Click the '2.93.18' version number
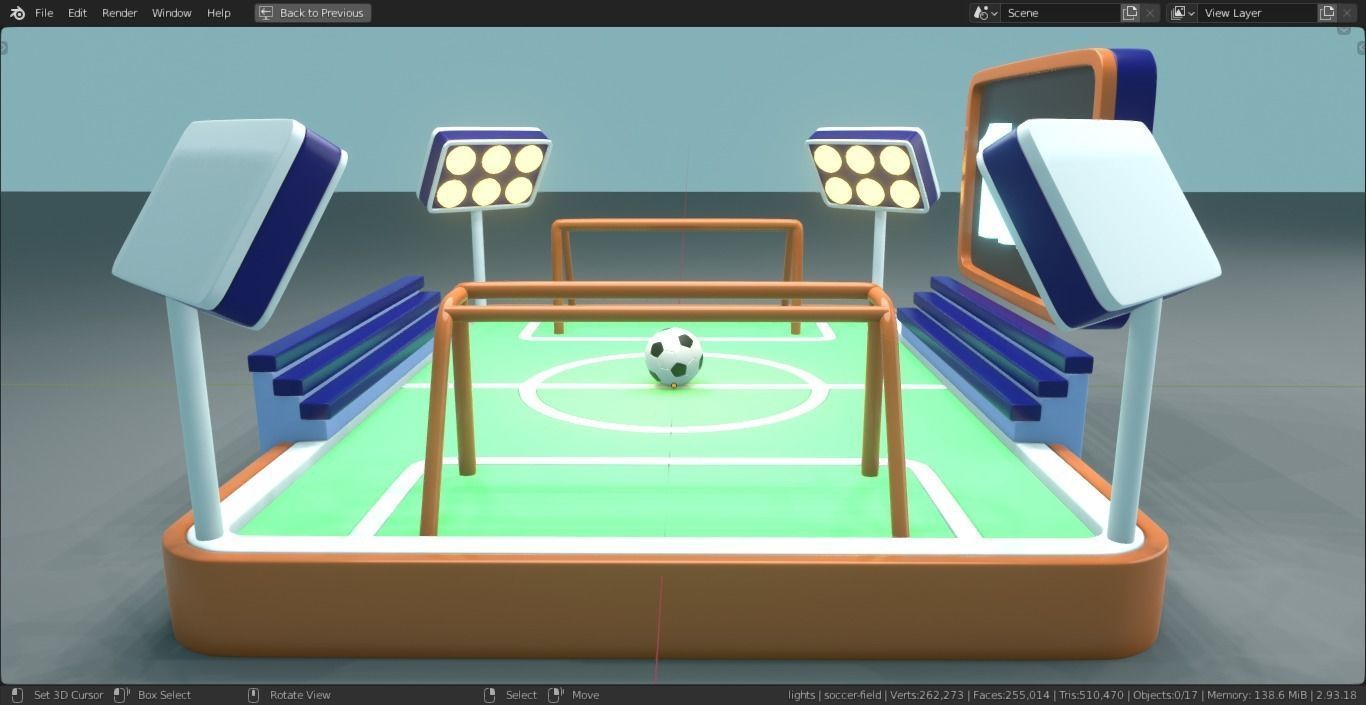1366x705 pixels. 1336,695
